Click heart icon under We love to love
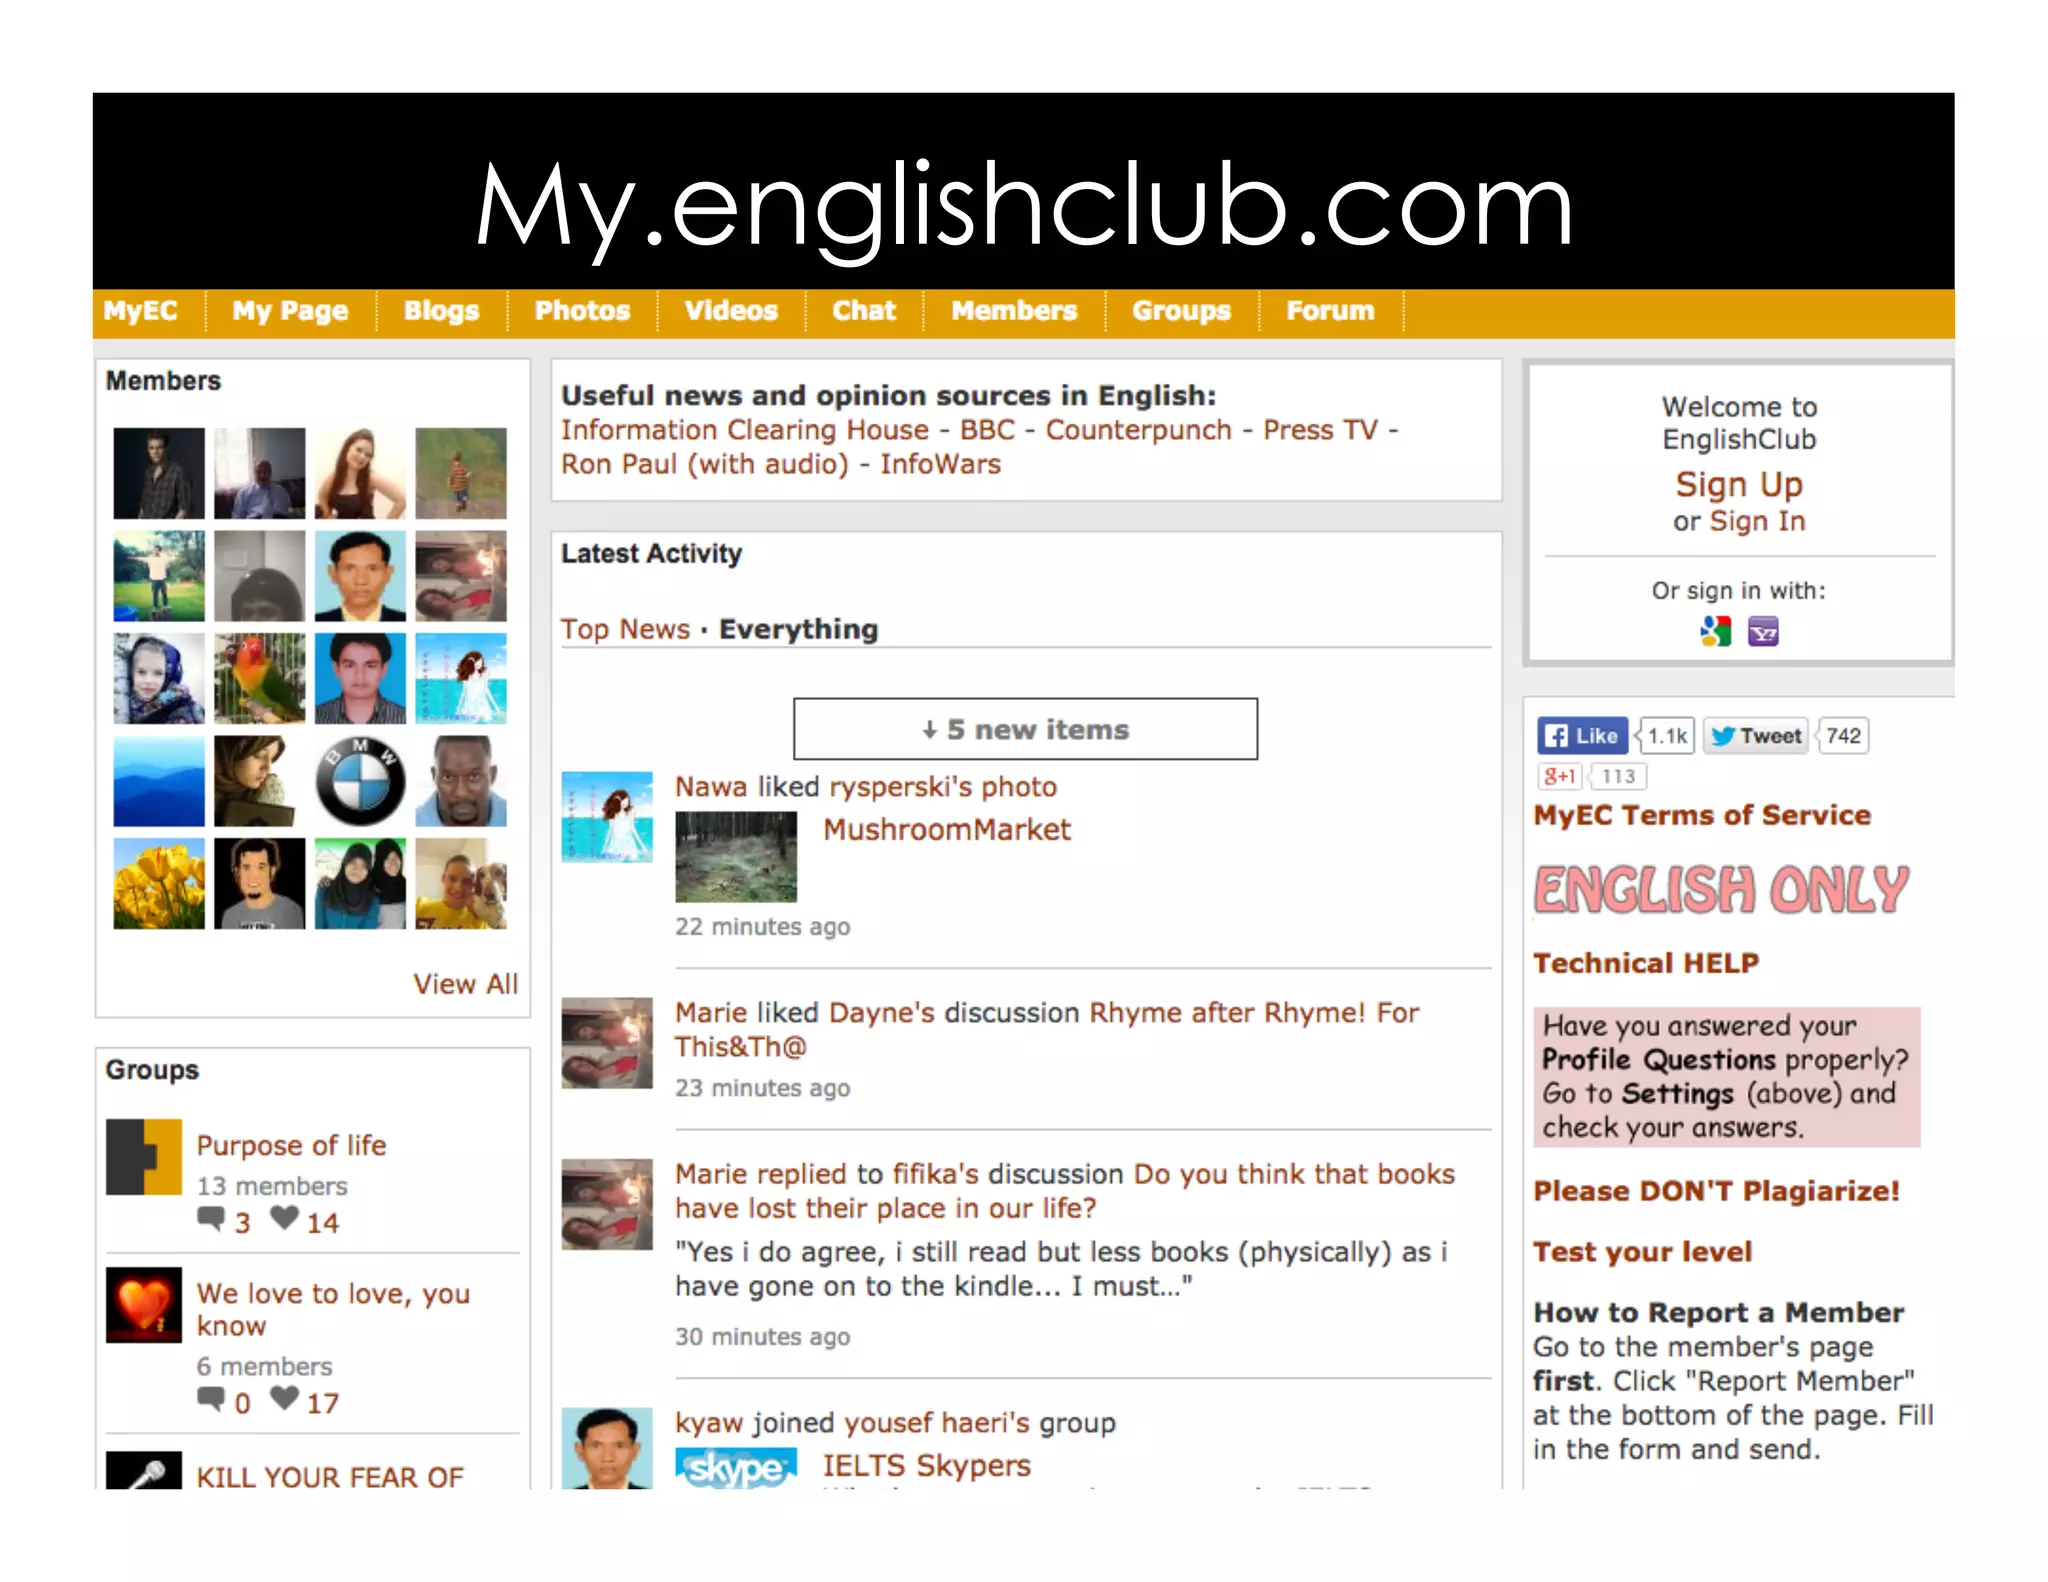The image size is (2048, 1582). (285, 1398)
